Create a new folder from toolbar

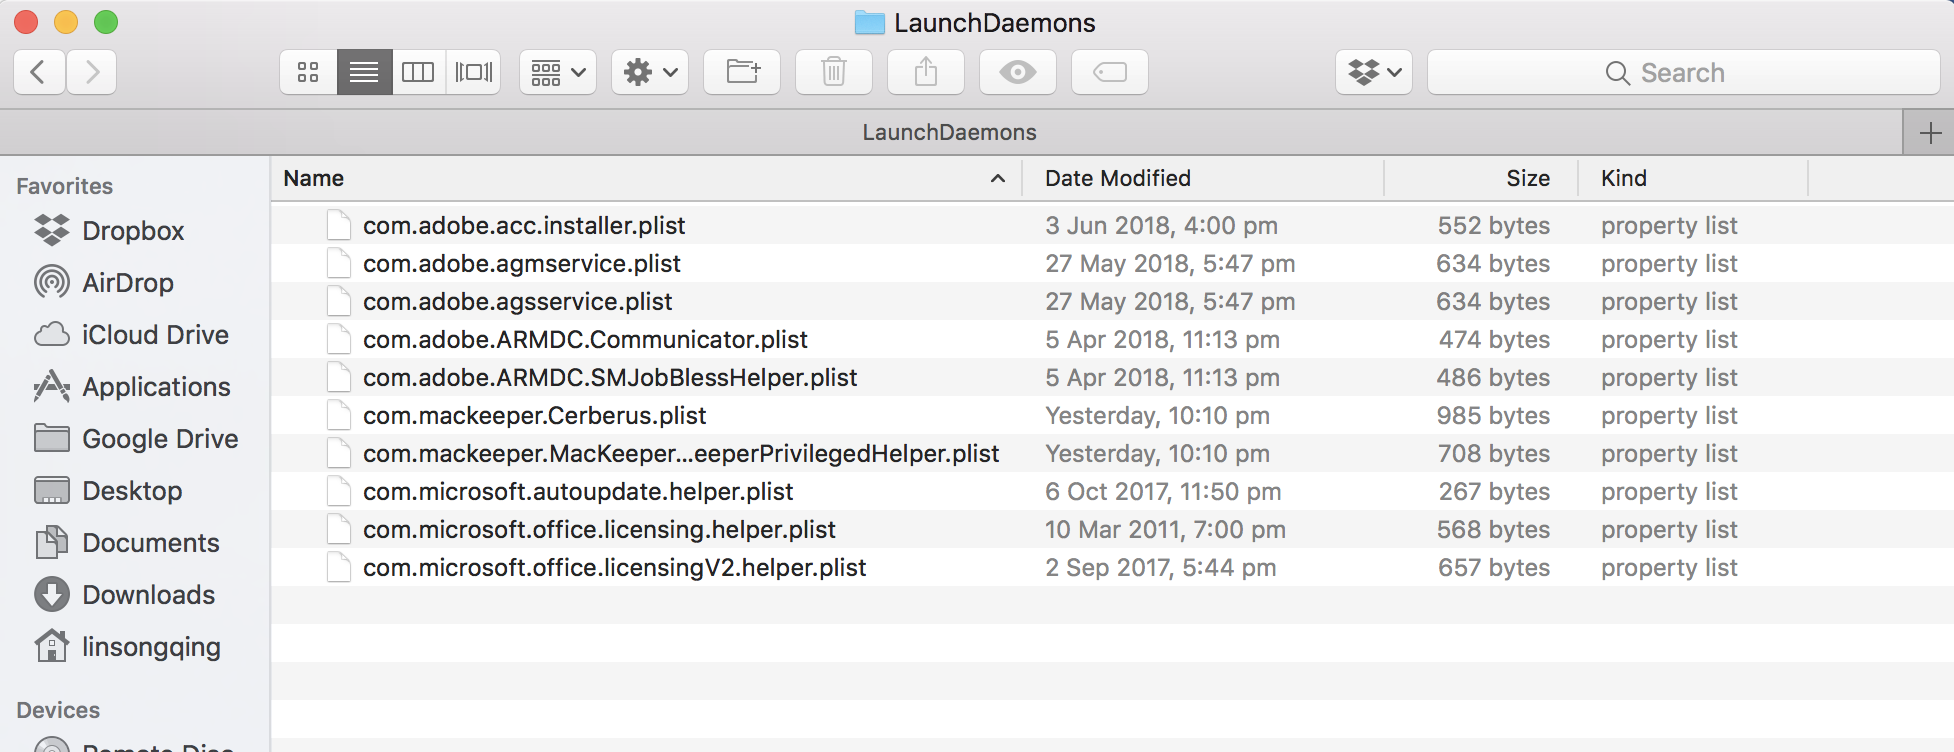[x=742, y=72]
